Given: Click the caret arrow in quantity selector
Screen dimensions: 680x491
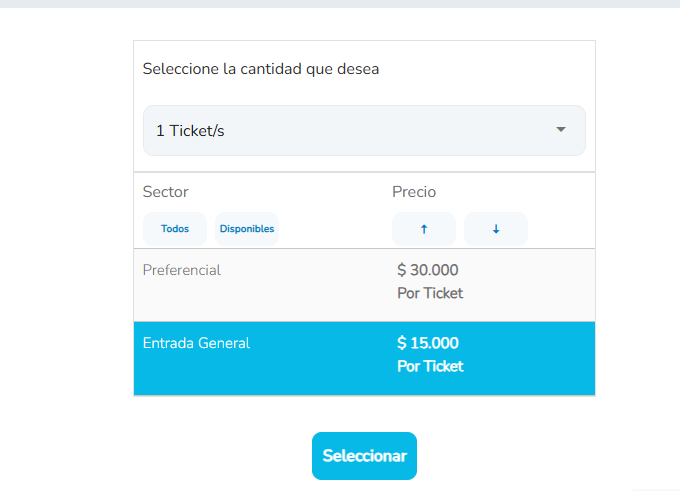Looking at the screenshot, I should [x=561, y=130].
